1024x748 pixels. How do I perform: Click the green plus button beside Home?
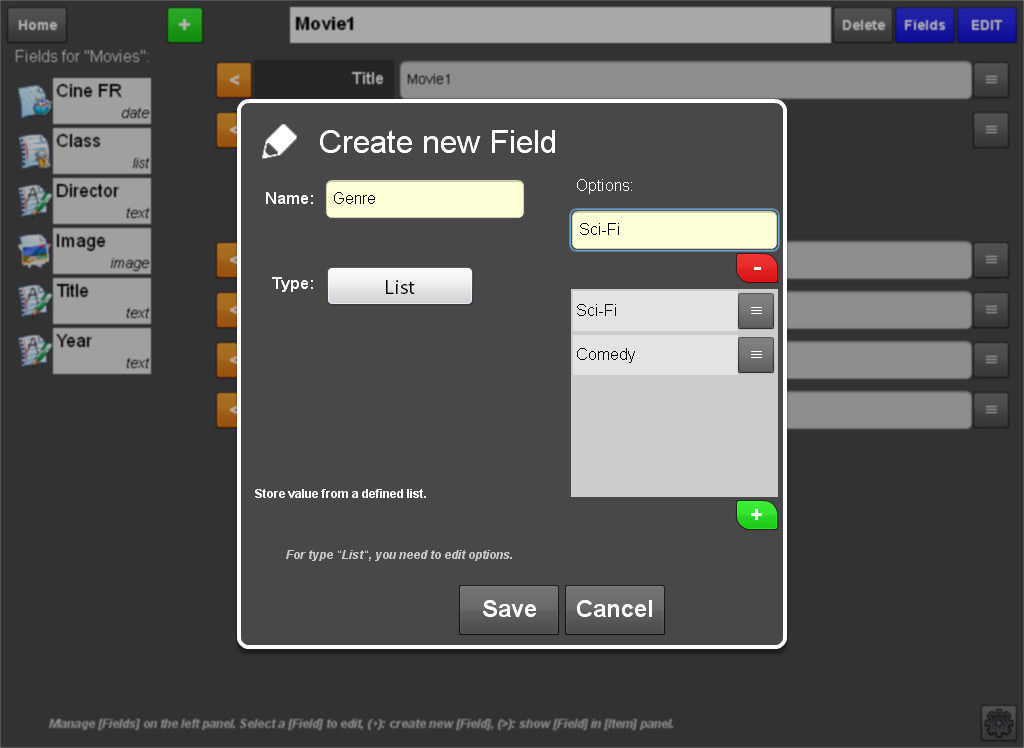click(x=185, y=25)
